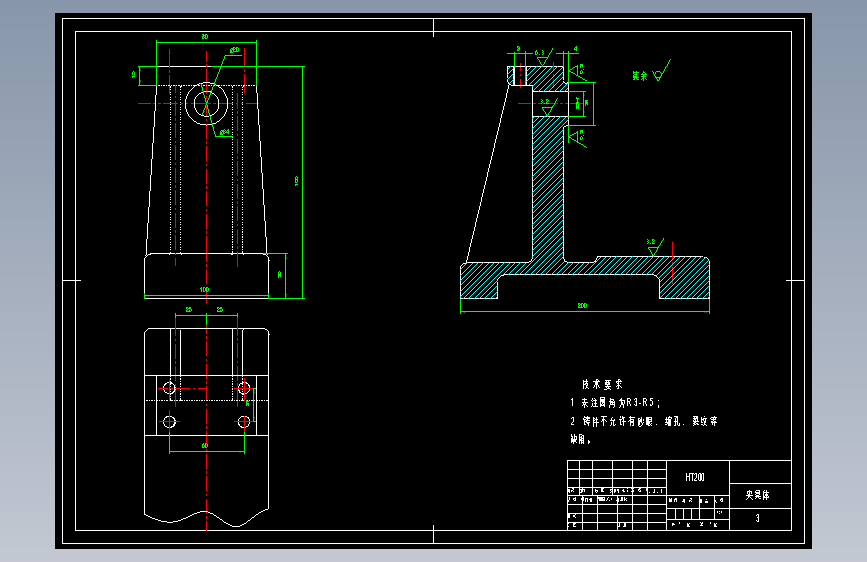Click the HT200 material label in title block
Screen dimensions: 867x562
tap(695, 477)
